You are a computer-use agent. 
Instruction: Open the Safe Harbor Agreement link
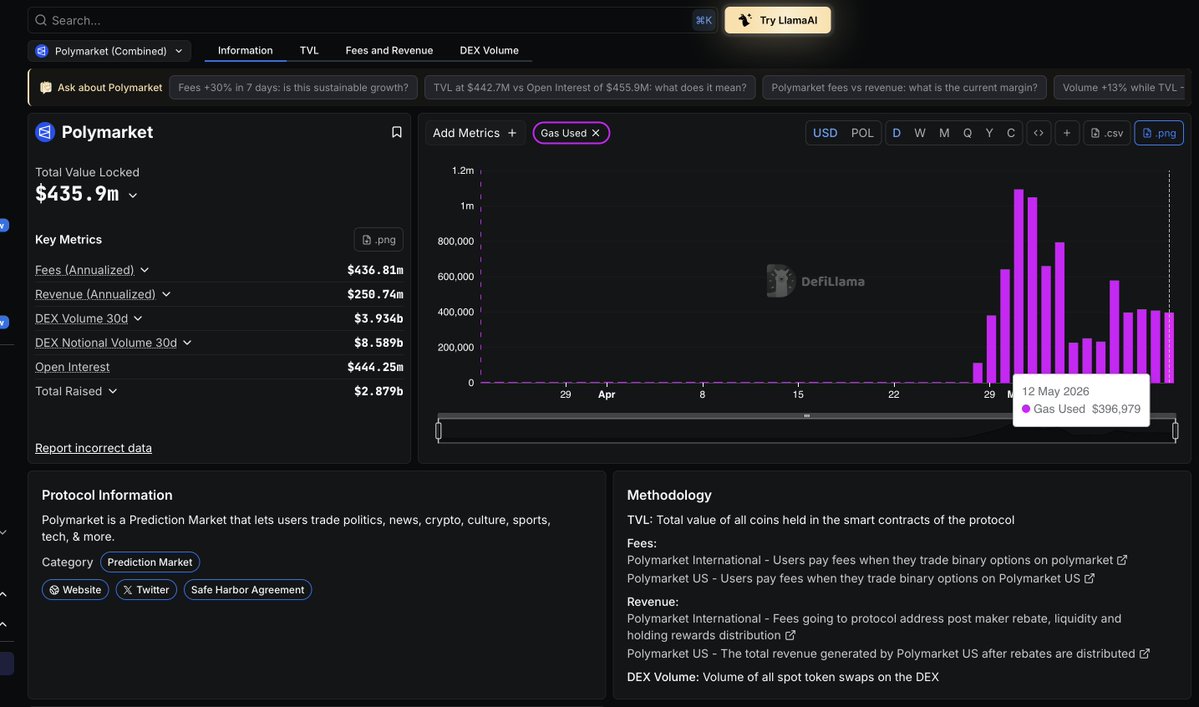coord(247,589)
